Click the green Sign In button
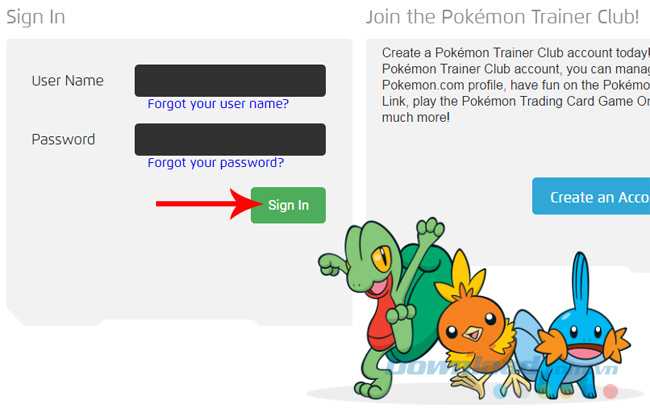The width and height of the screenshot is (650, 409). tap(288, 205)
